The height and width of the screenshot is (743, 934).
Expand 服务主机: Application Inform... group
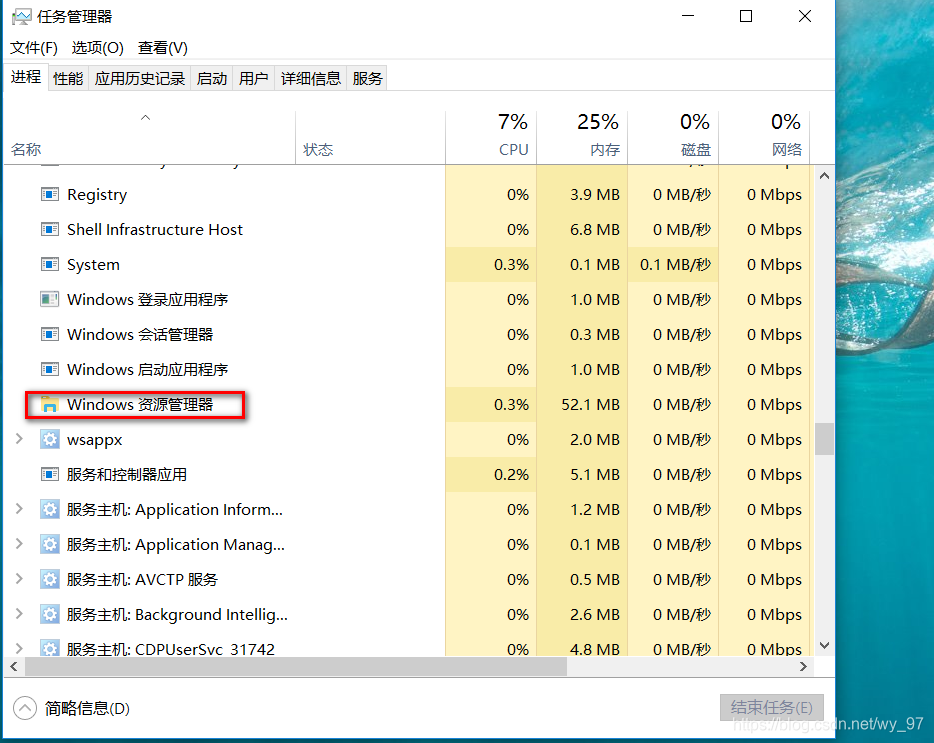point(19,509)
